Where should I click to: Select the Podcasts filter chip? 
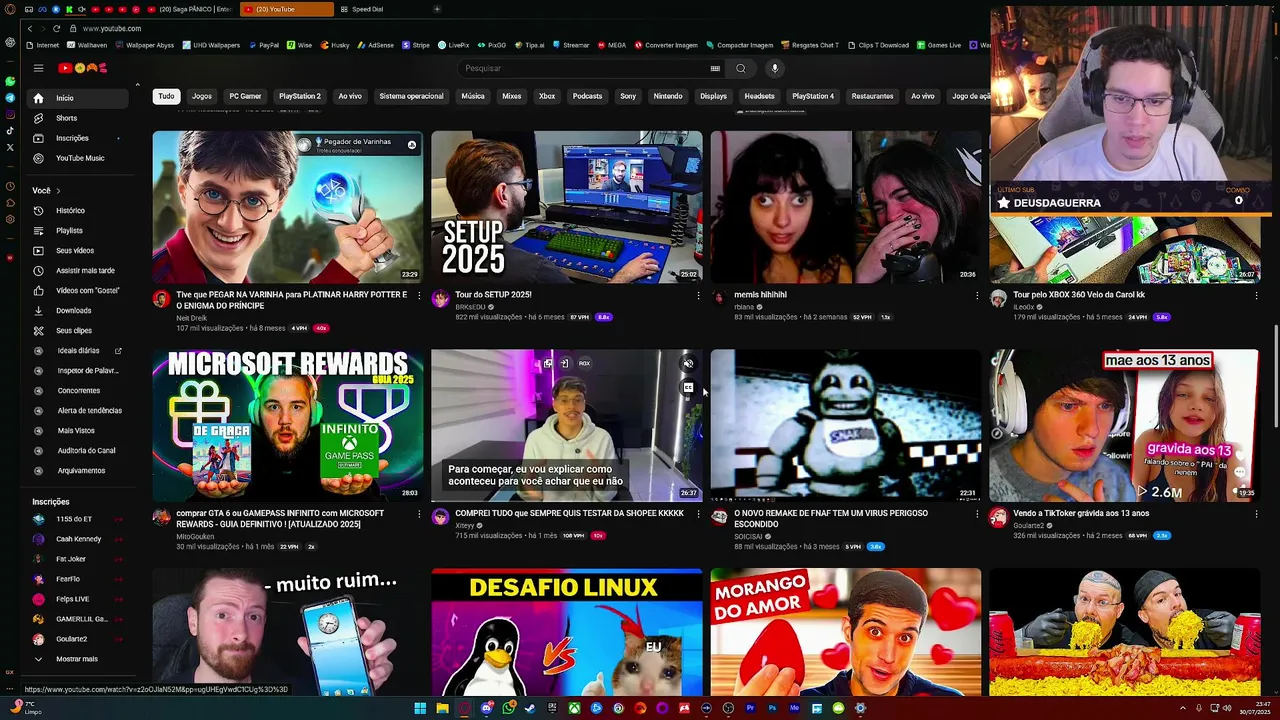[587, 96]
